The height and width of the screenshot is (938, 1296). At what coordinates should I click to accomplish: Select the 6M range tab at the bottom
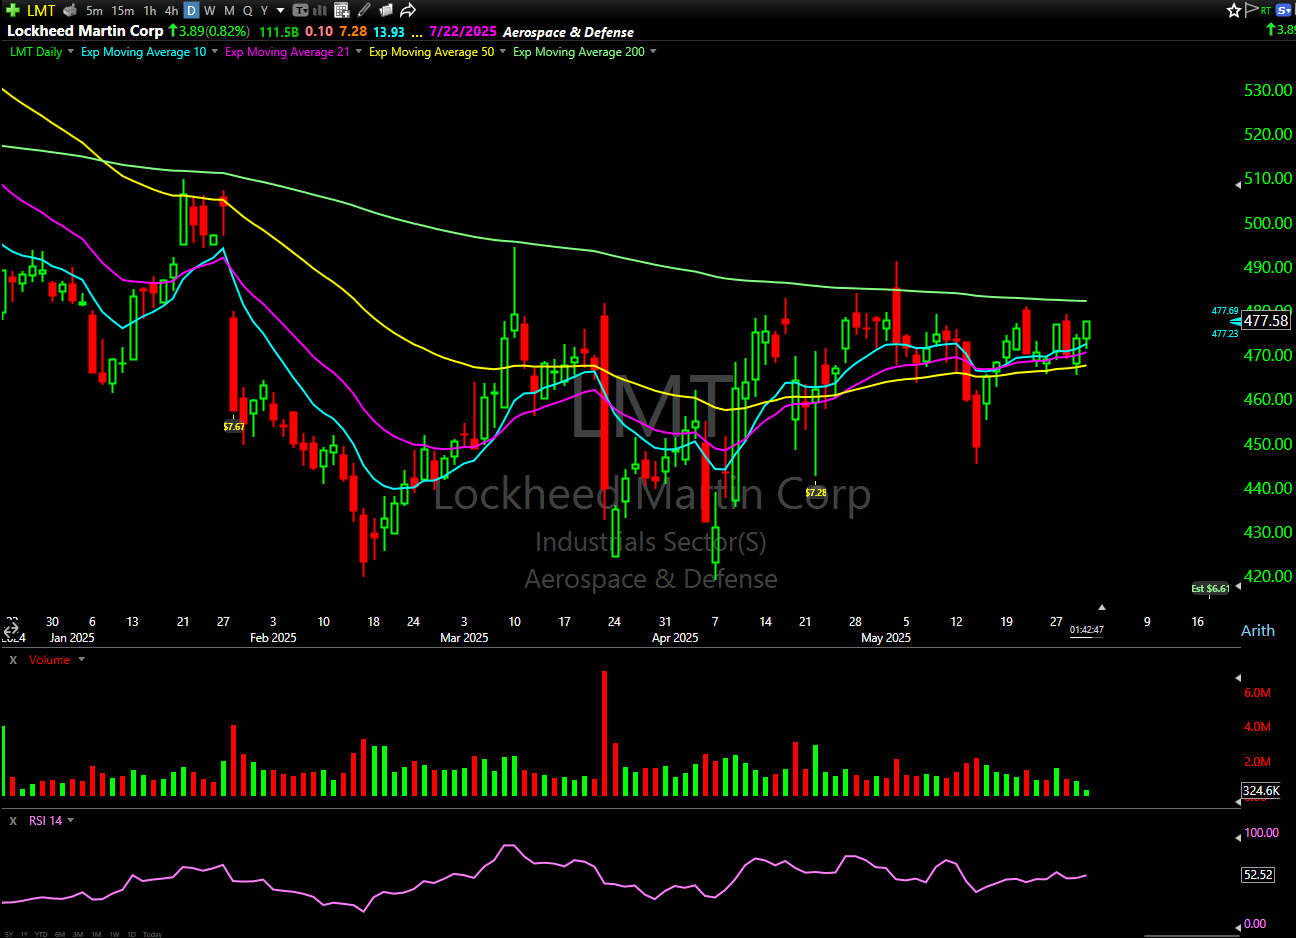click(x=60, y=934)
